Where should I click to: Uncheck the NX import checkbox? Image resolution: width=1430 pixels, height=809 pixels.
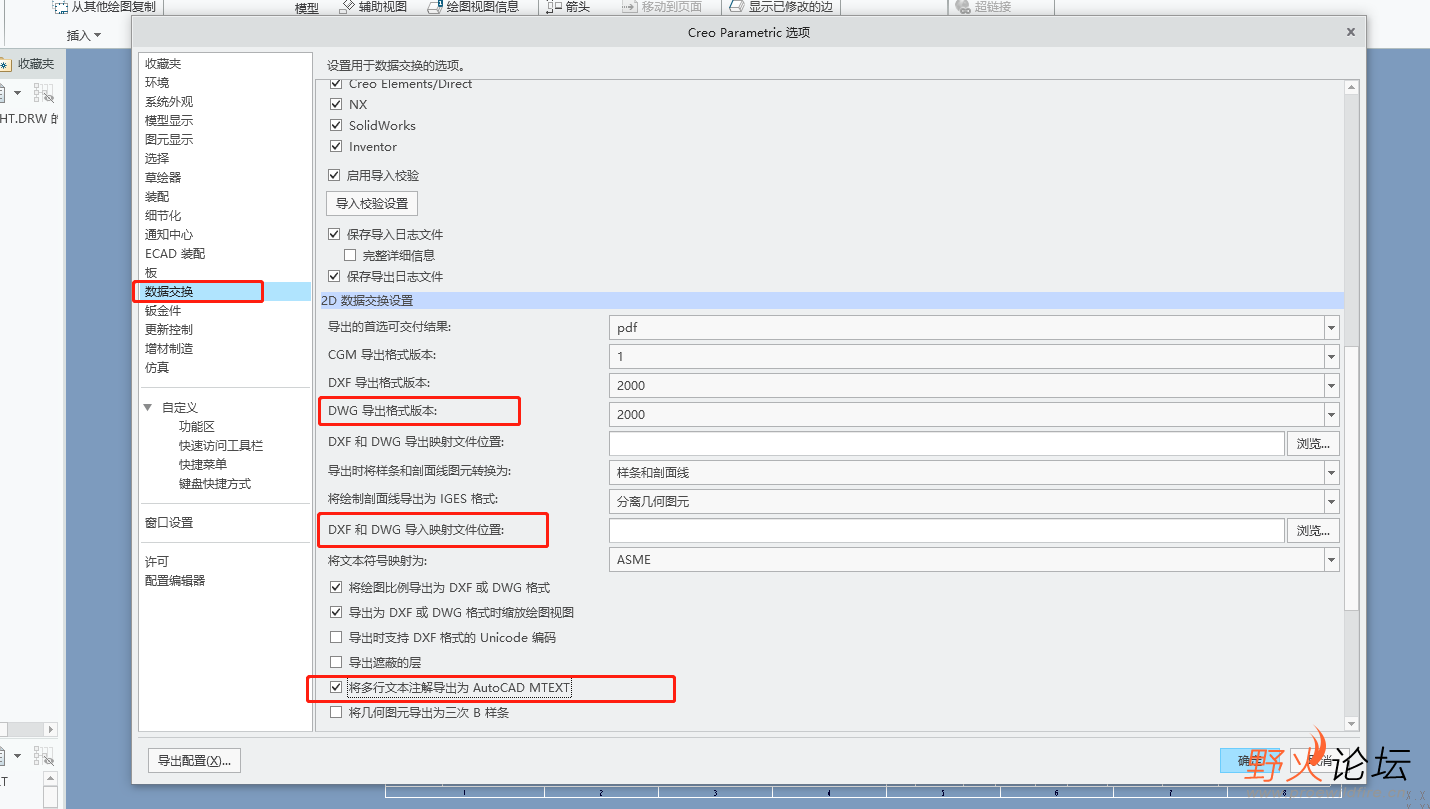point(336,104)
